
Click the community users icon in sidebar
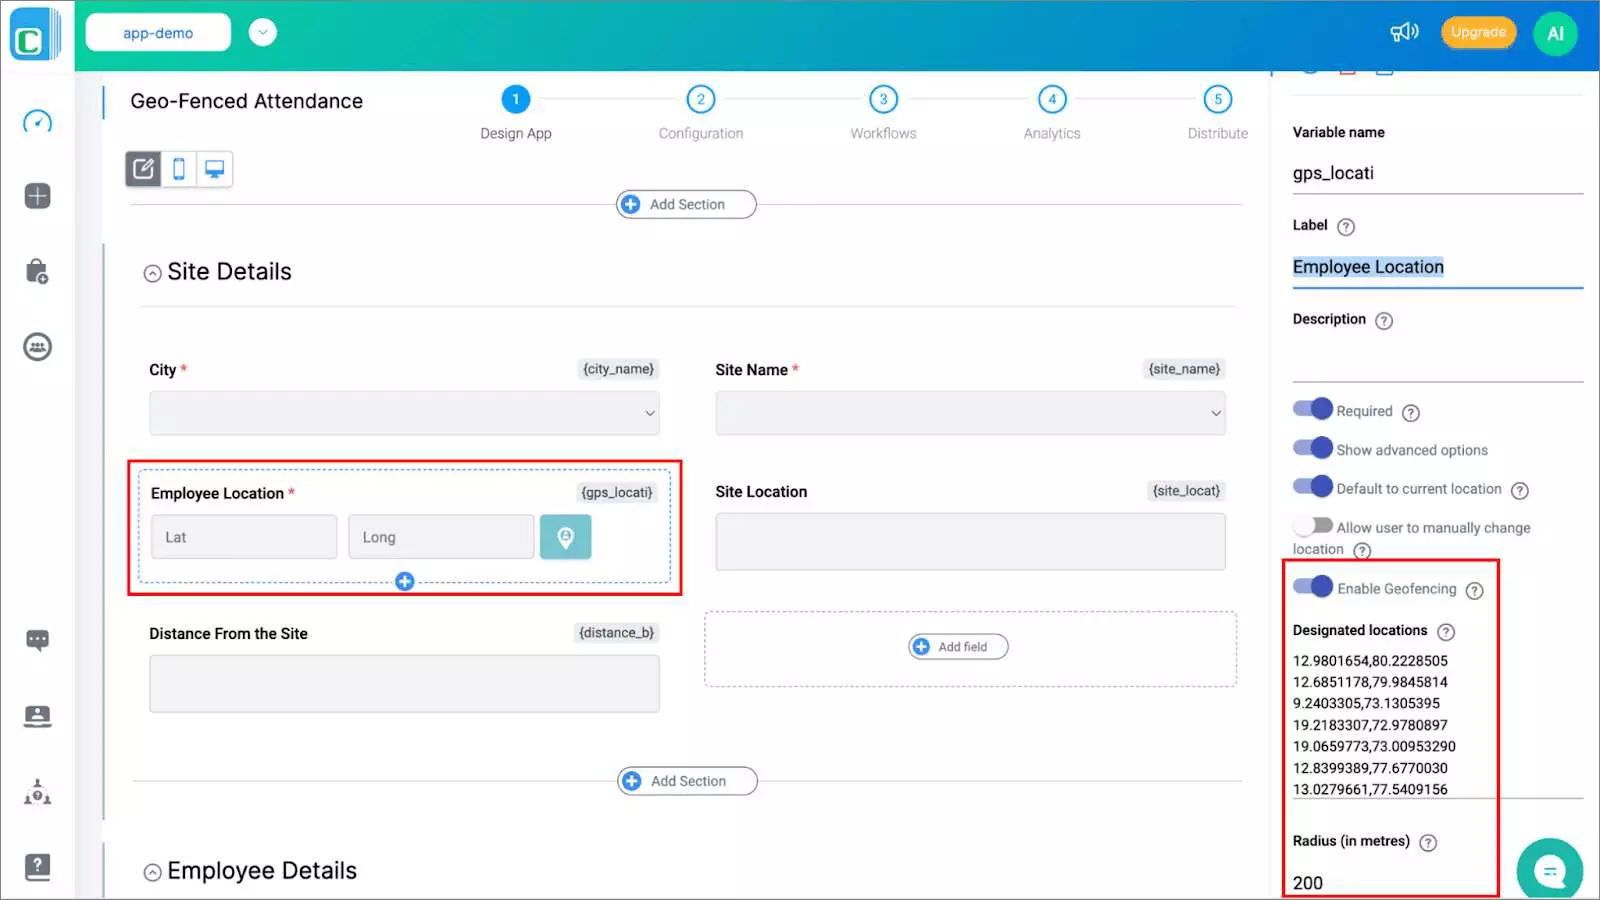point(37,347)
